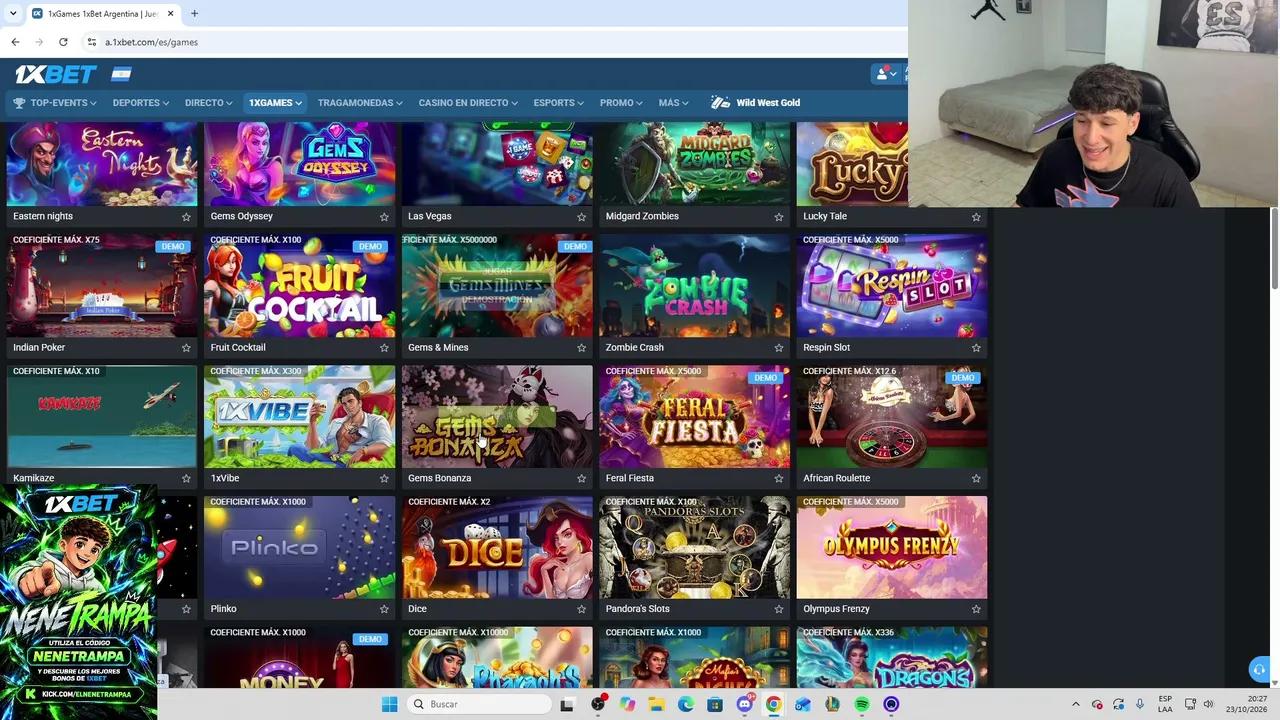
Task: Open the MÁS dropdown menu
Action: point(673,103)
